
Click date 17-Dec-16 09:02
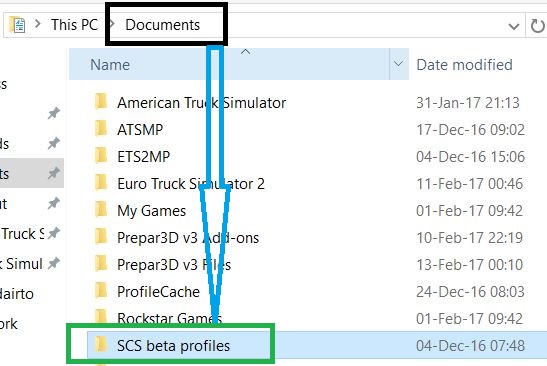[x=470, y=130]
